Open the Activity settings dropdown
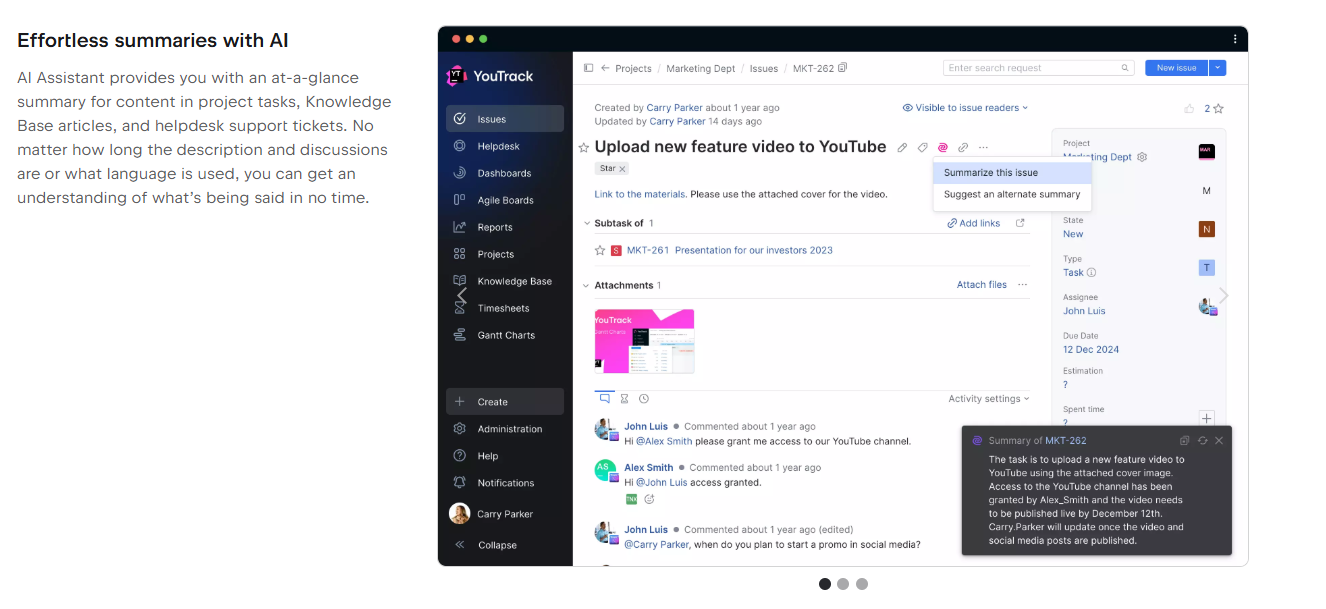This screenshot has height=609, width=1326. coord(989,399)
